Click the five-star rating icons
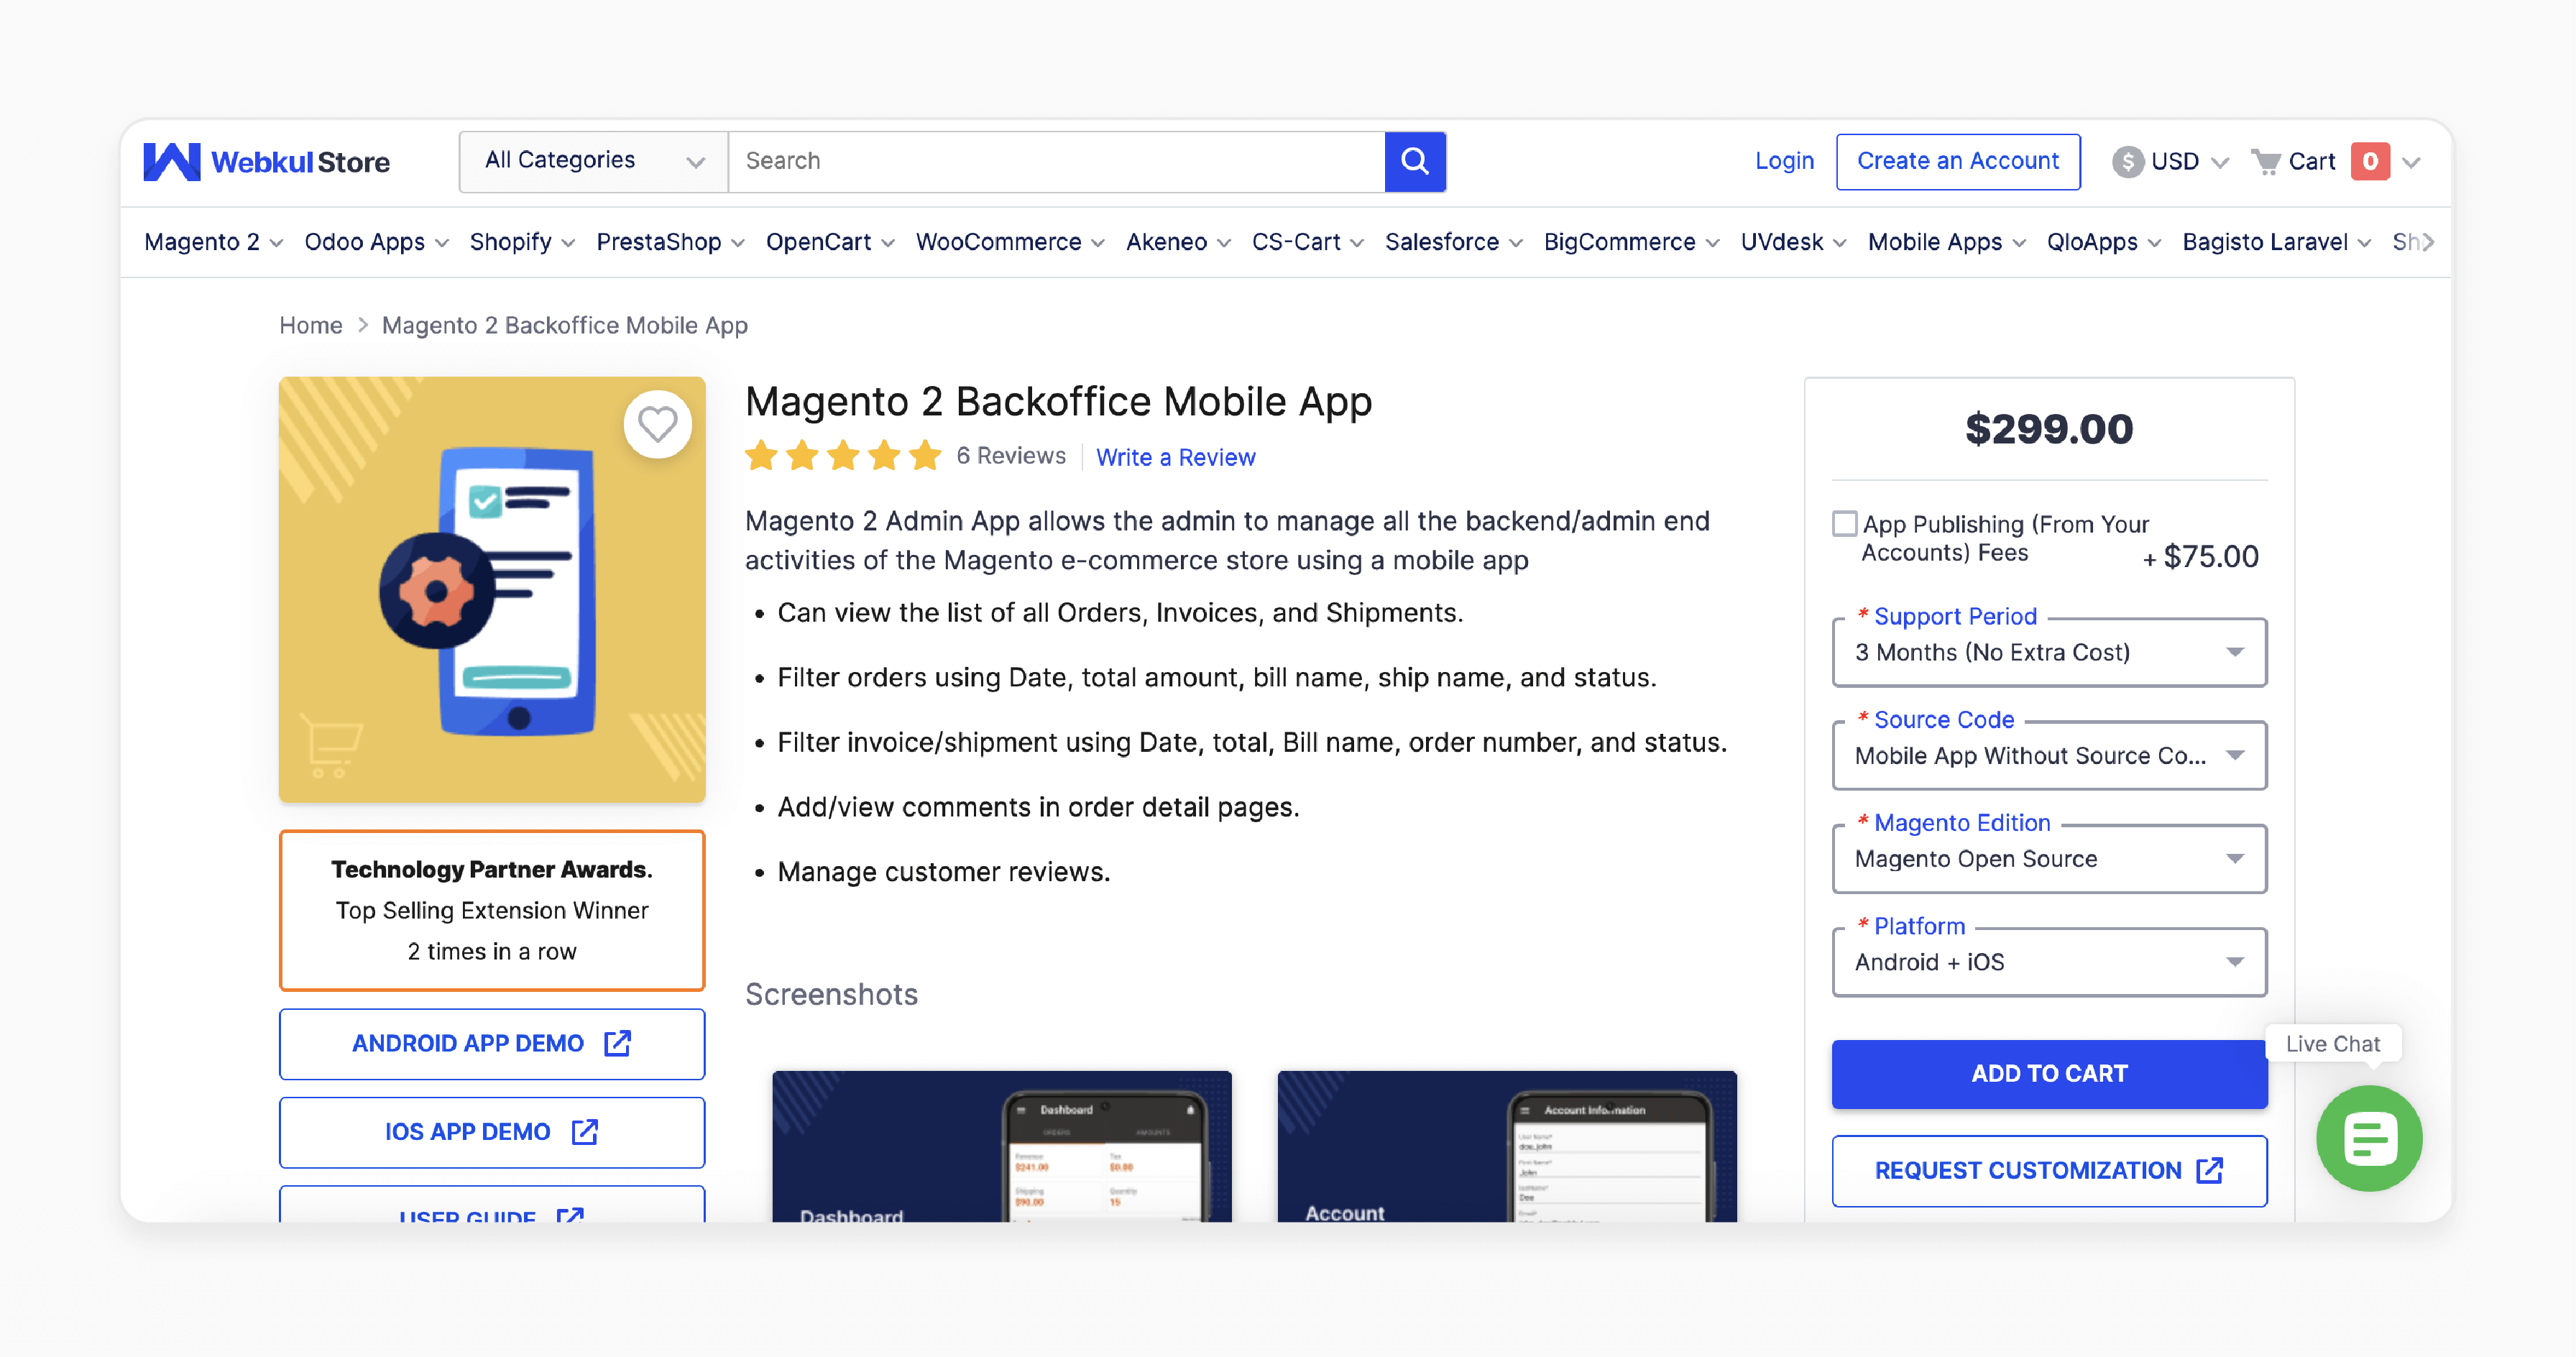The image size is (2576, 1357). pos(843,456)
